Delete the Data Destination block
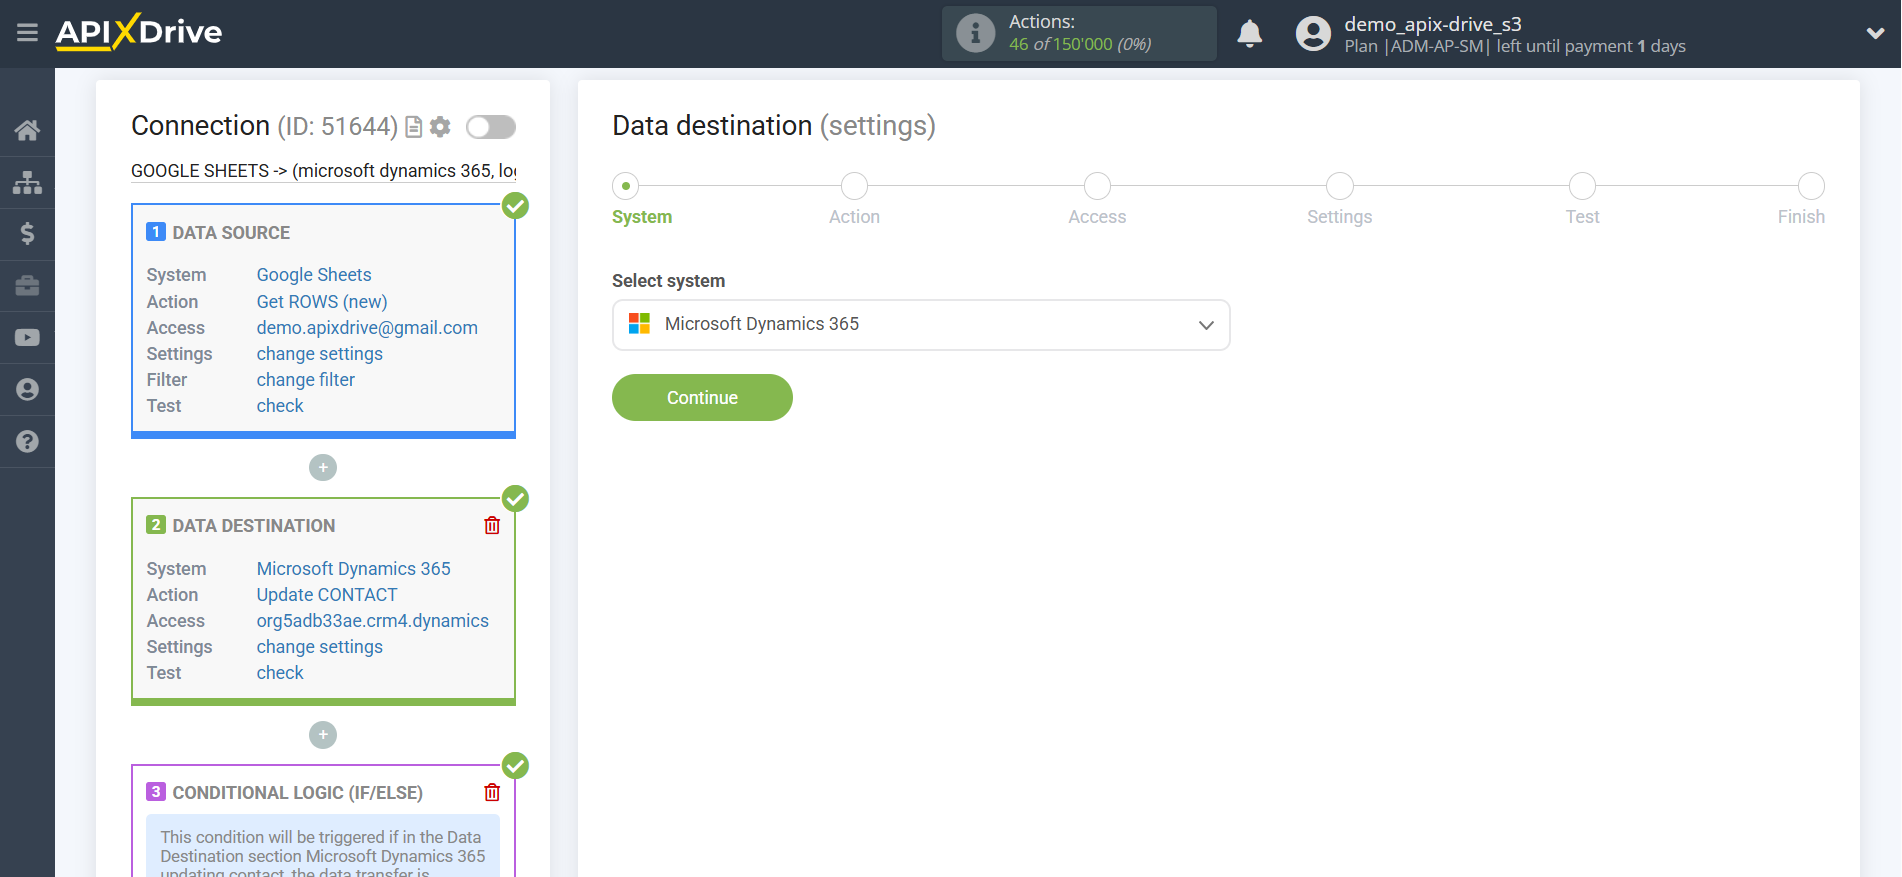This screenshot has width=1902, height=877. point(492,526)
